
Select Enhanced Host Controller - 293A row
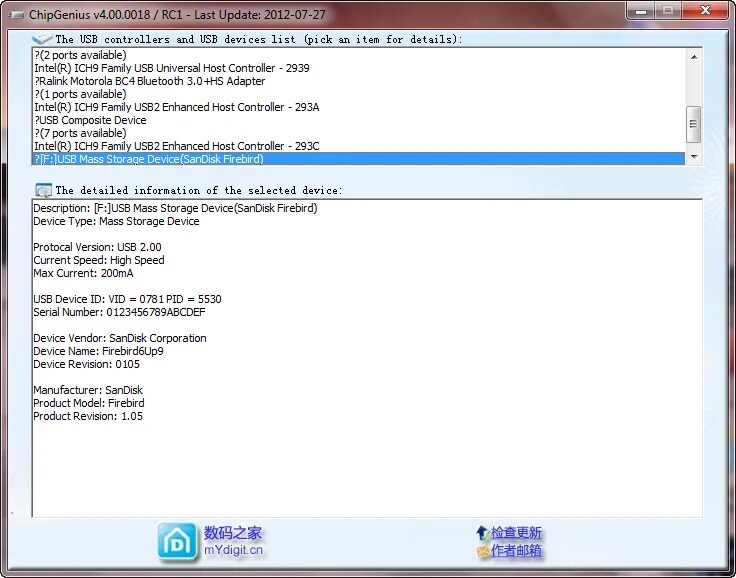tap(359, 107)
